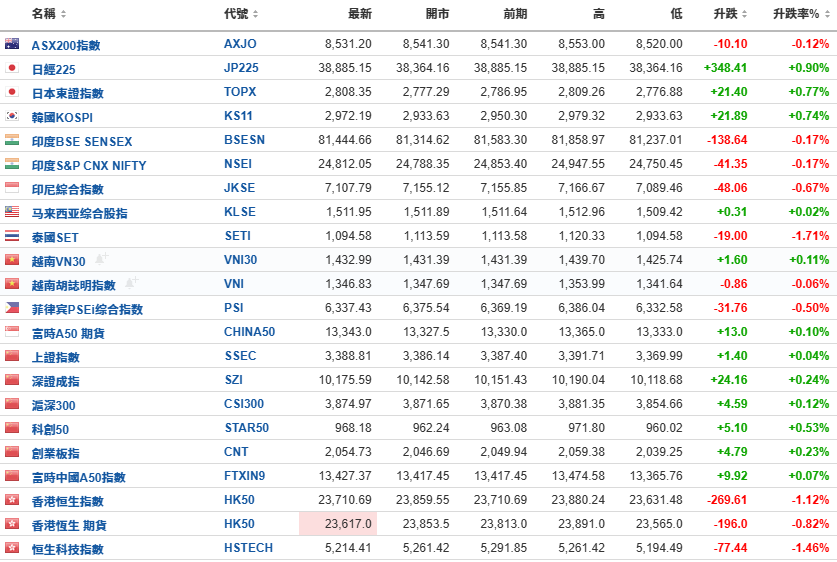Screen dimensions: 837x562
Task: Open the 越南胡誌明指數 link
Action: (73, 286)
